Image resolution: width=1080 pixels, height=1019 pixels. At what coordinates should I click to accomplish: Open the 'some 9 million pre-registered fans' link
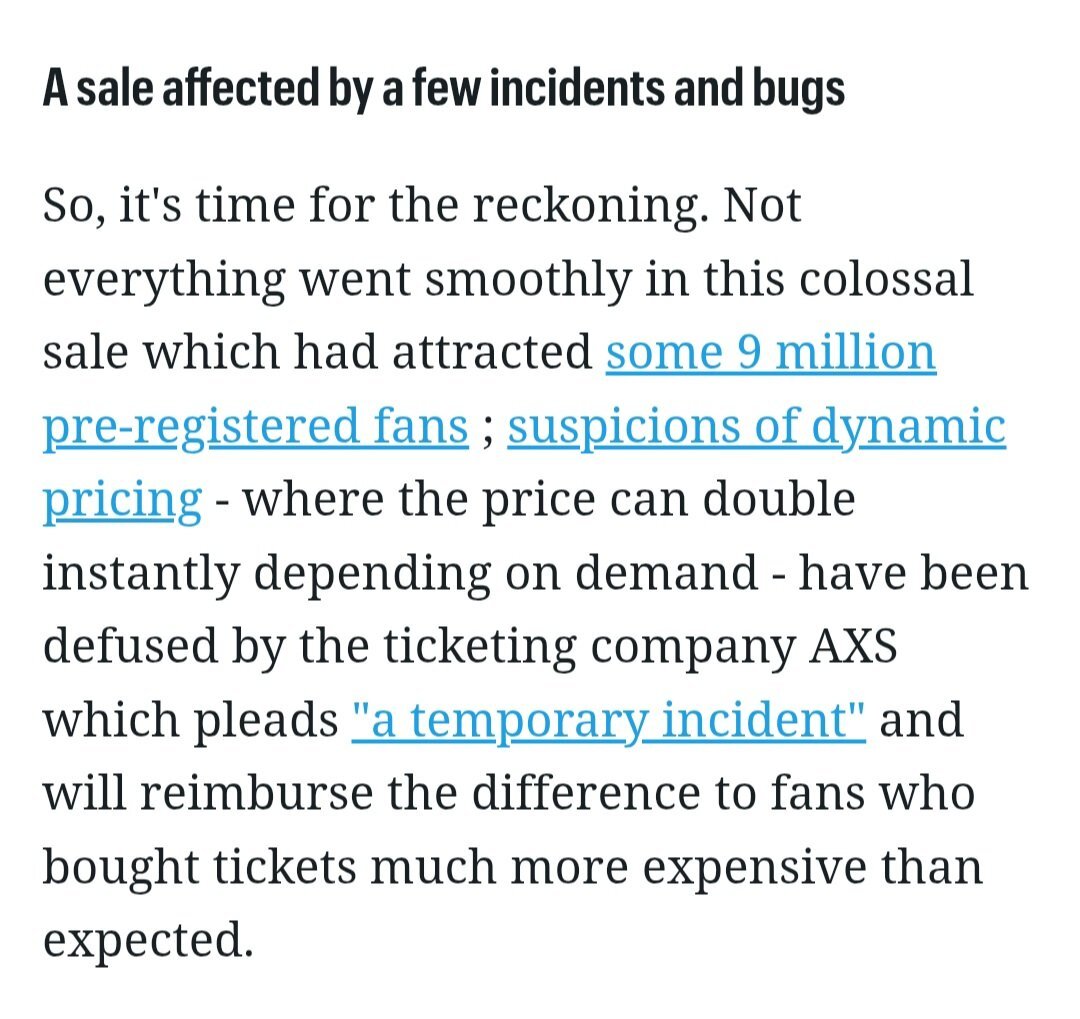point(770,352)
